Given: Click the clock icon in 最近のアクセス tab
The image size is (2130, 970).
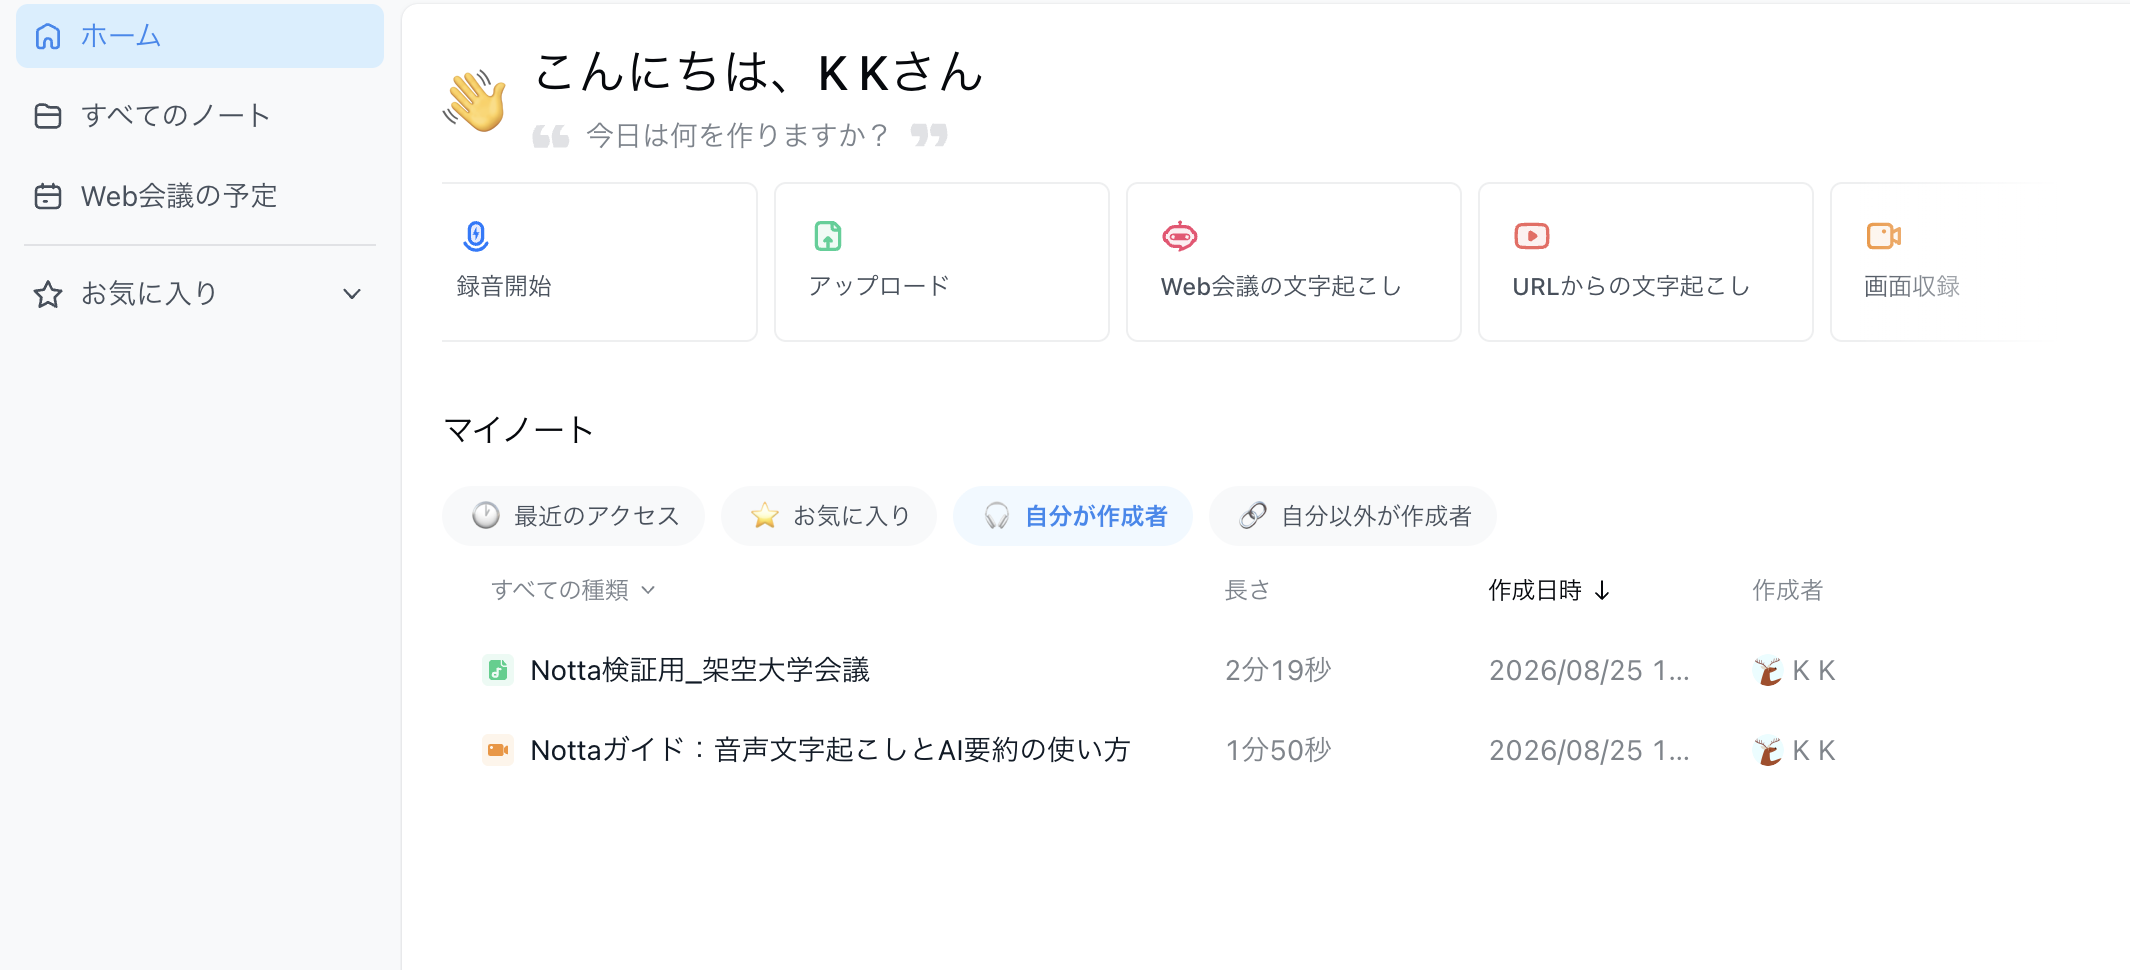Looking at the screenshot, I should (x=486, y=515).
